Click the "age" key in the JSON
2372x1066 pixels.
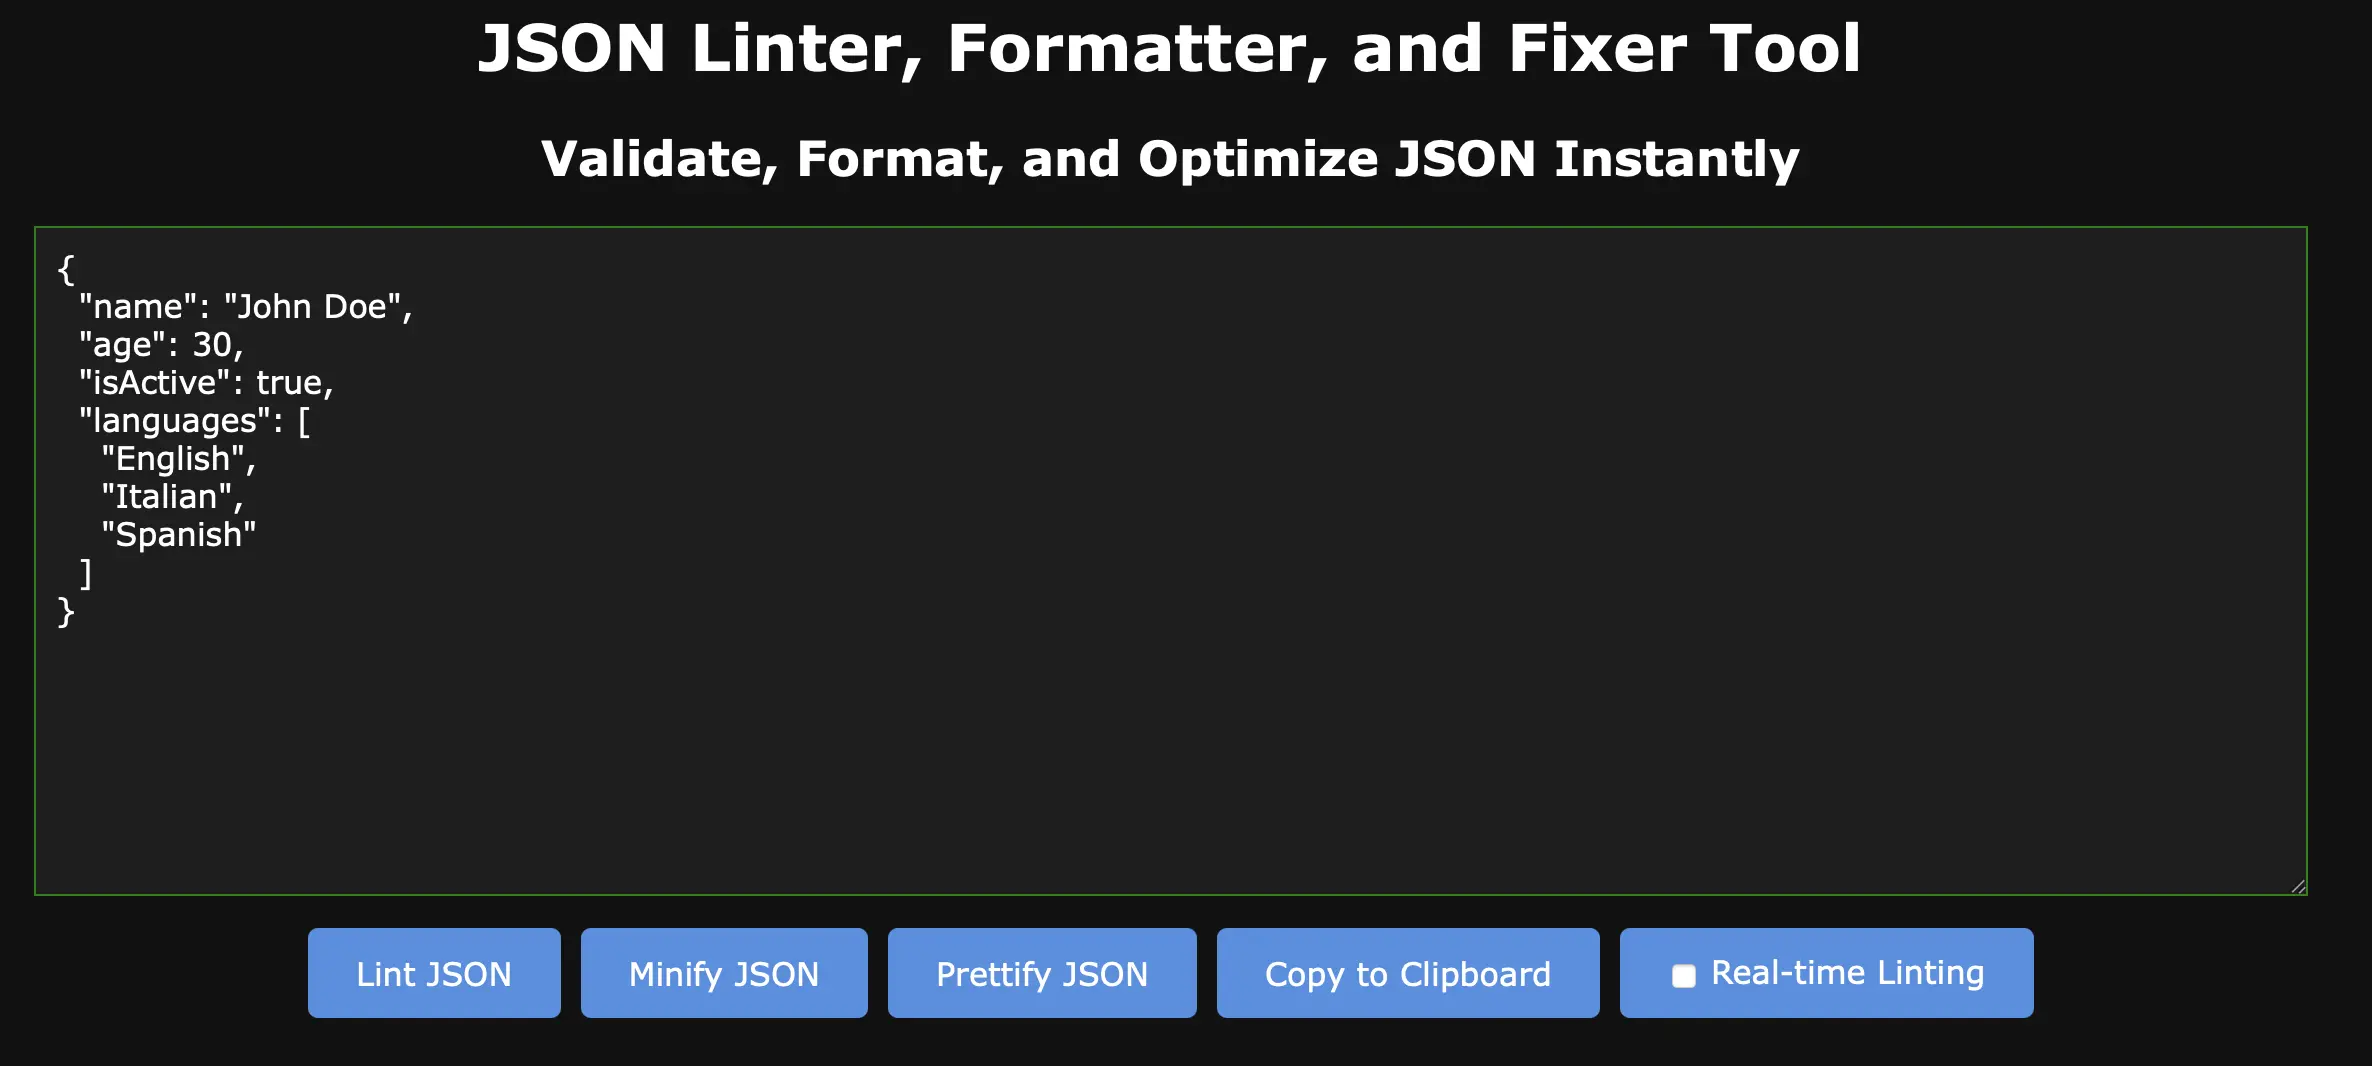tap(122, 345)
